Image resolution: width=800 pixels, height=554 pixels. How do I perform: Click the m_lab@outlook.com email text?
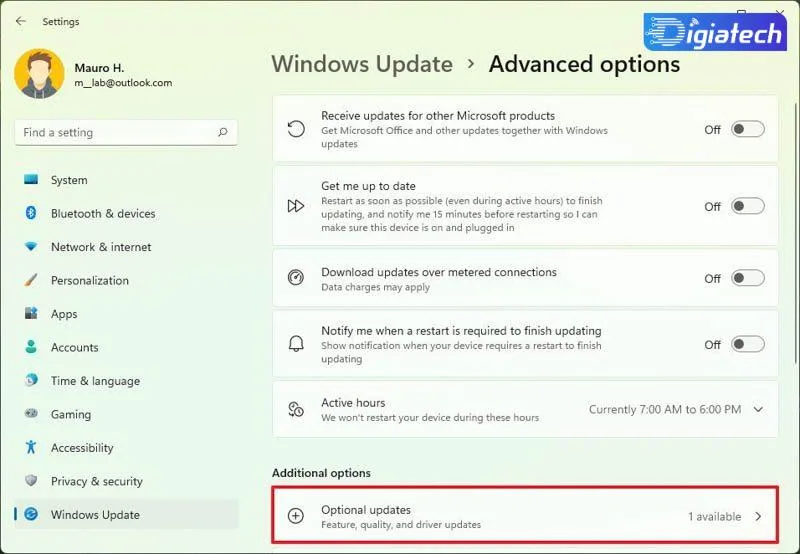pos(123,83)
